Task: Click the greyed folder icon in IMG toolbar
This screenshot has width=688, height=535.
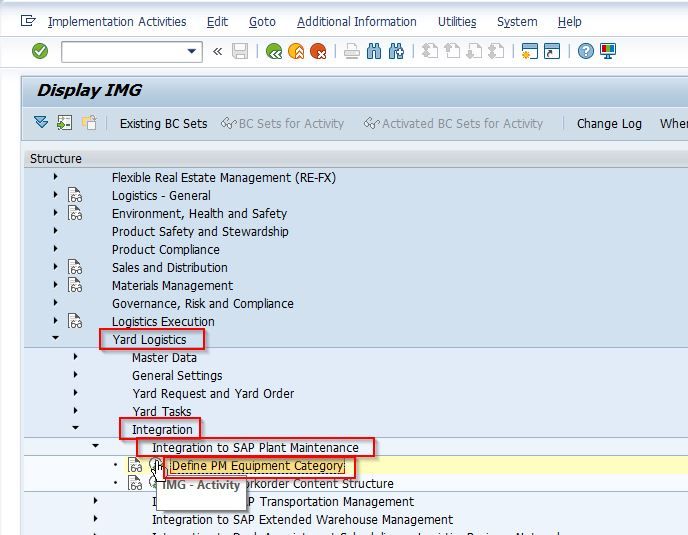Action: [x=89, y=122]
